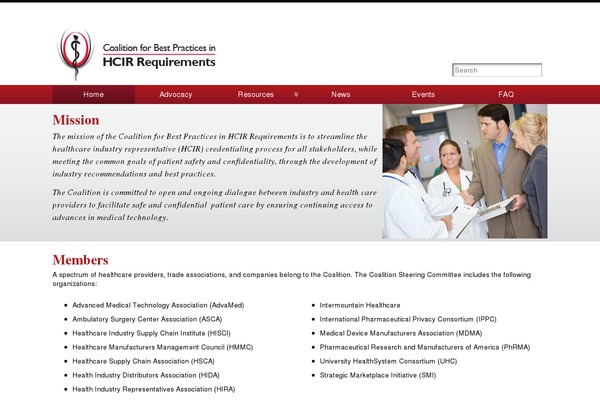600x400 pixels.
Task: Select Medical Device Manufacturers Association (MDMA)
Action: point(401,333)
